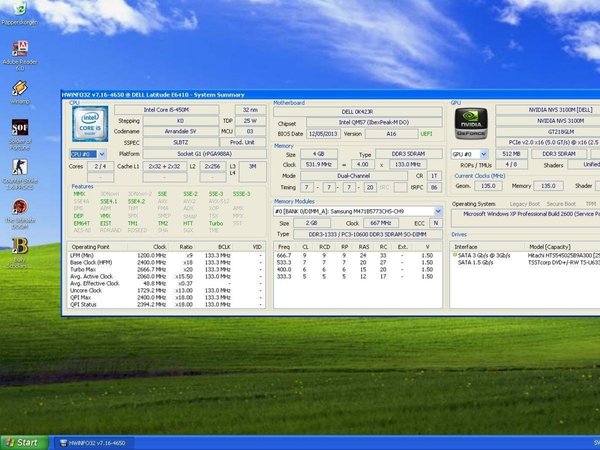Click the green UEFI label
The image size is (600, 450).
point(426,134)
